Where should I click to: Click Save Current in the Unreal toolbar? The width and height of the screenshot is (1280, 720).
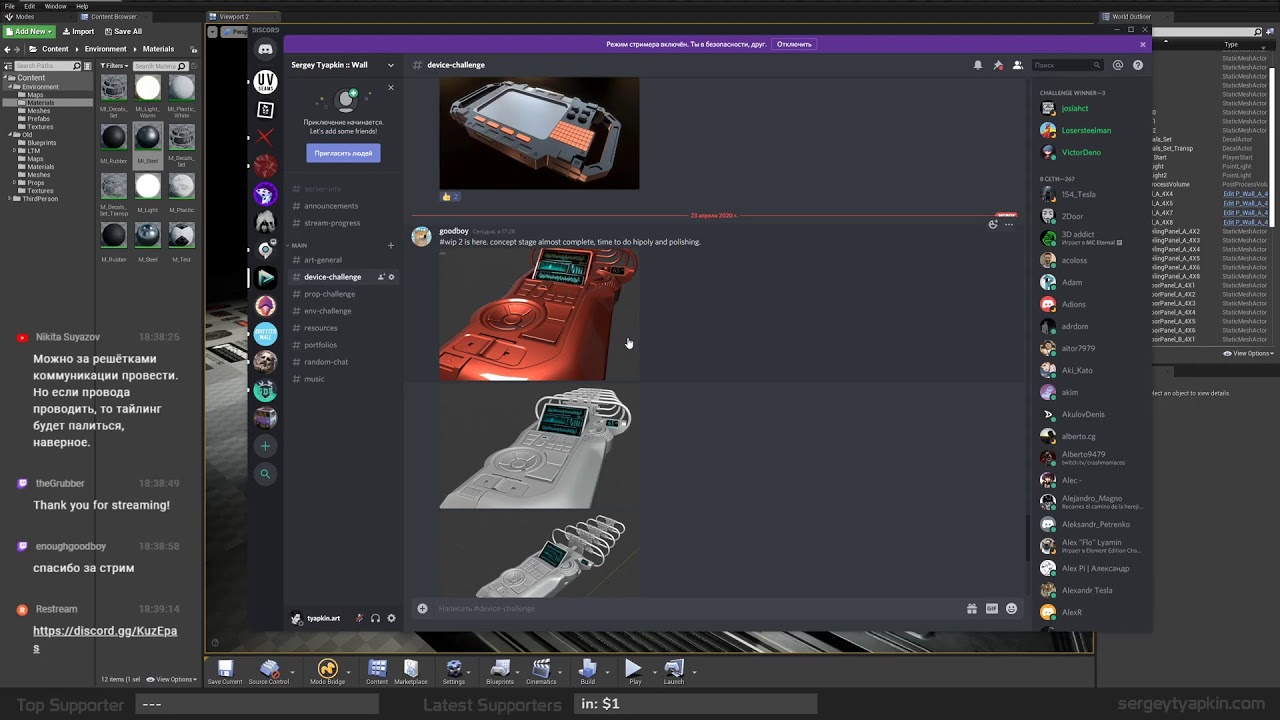pyautogui.click(x=225, y=672)
